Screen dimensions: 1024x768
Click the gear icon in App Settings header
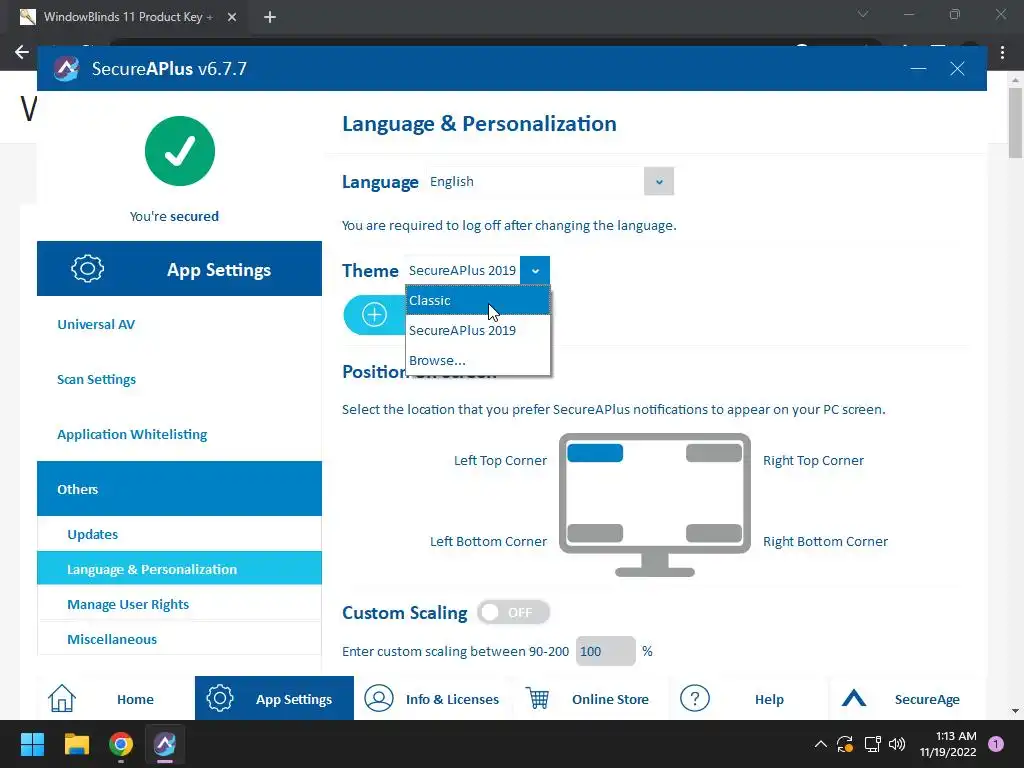(x=88, y=268)
